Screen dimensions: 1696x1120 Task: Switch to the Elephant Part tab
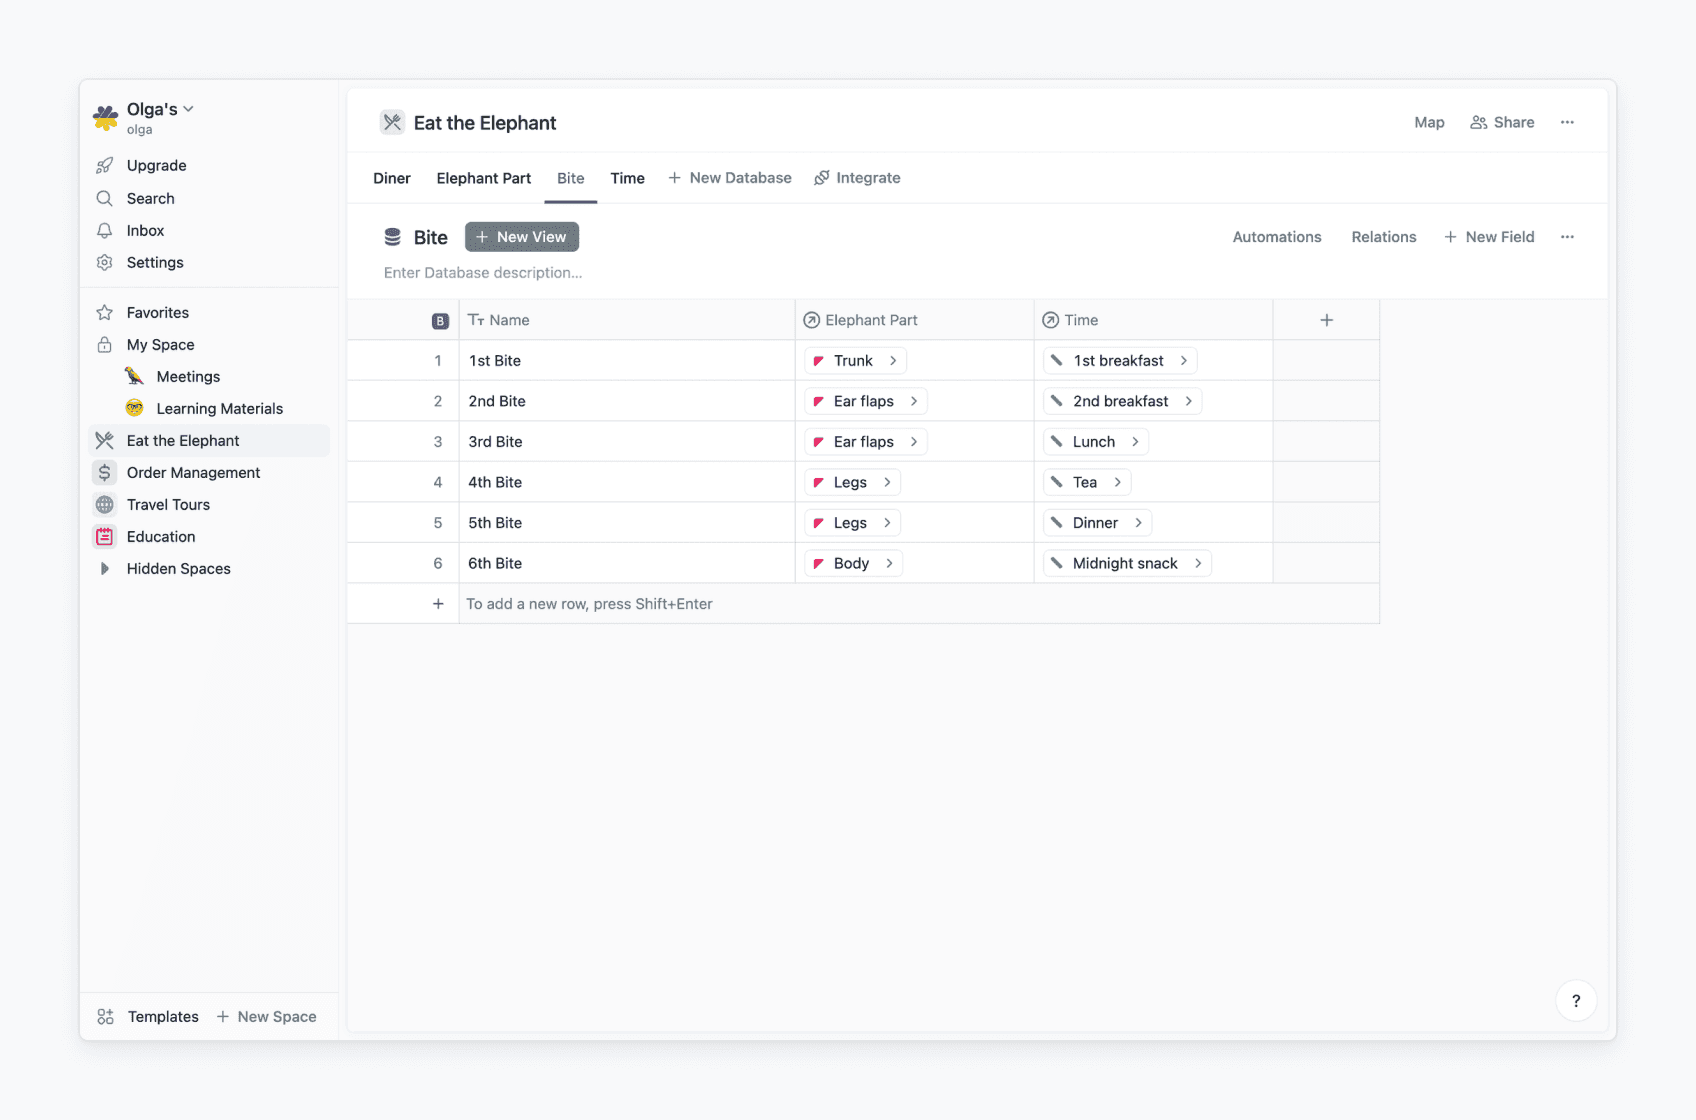point(483,177)
